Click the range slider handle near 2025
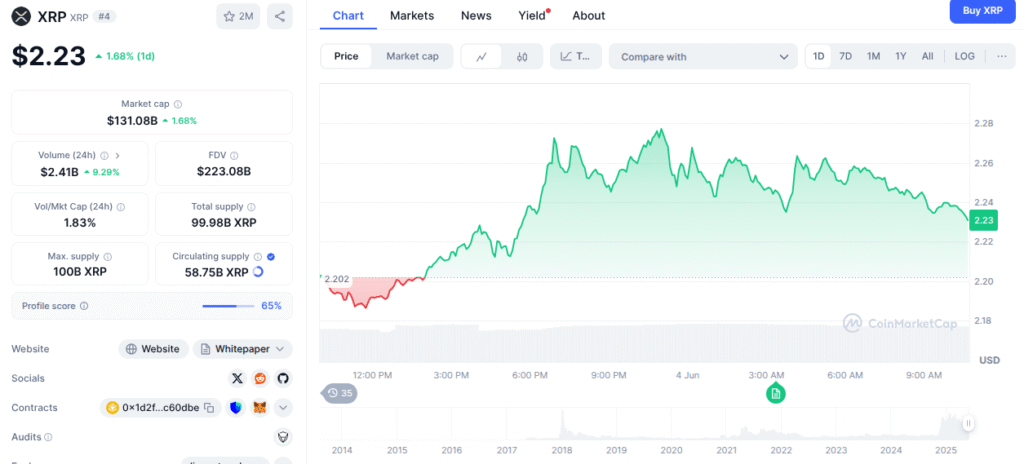Viewport: 1024px width, 464px height. pyautogui.click(x=968, y=424)
